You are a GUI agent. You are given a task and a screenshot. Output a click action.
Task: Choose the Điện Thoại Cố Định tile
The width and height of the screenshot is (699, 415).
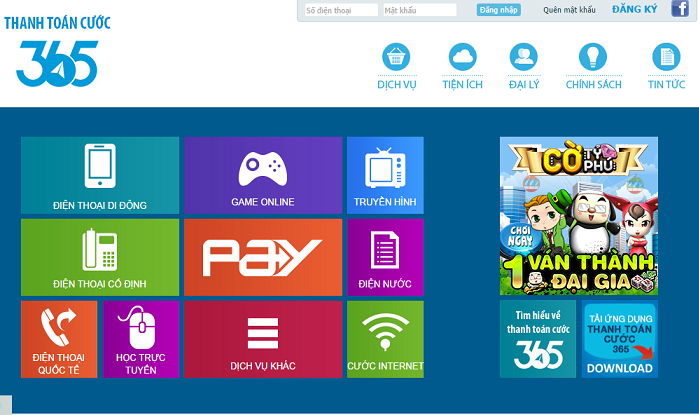[x=100, y=257]
